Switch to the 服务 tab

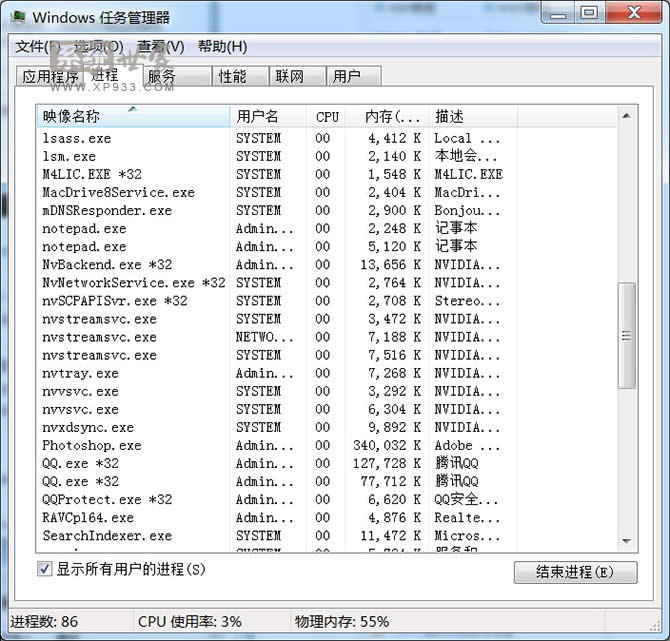coord(162,76)
